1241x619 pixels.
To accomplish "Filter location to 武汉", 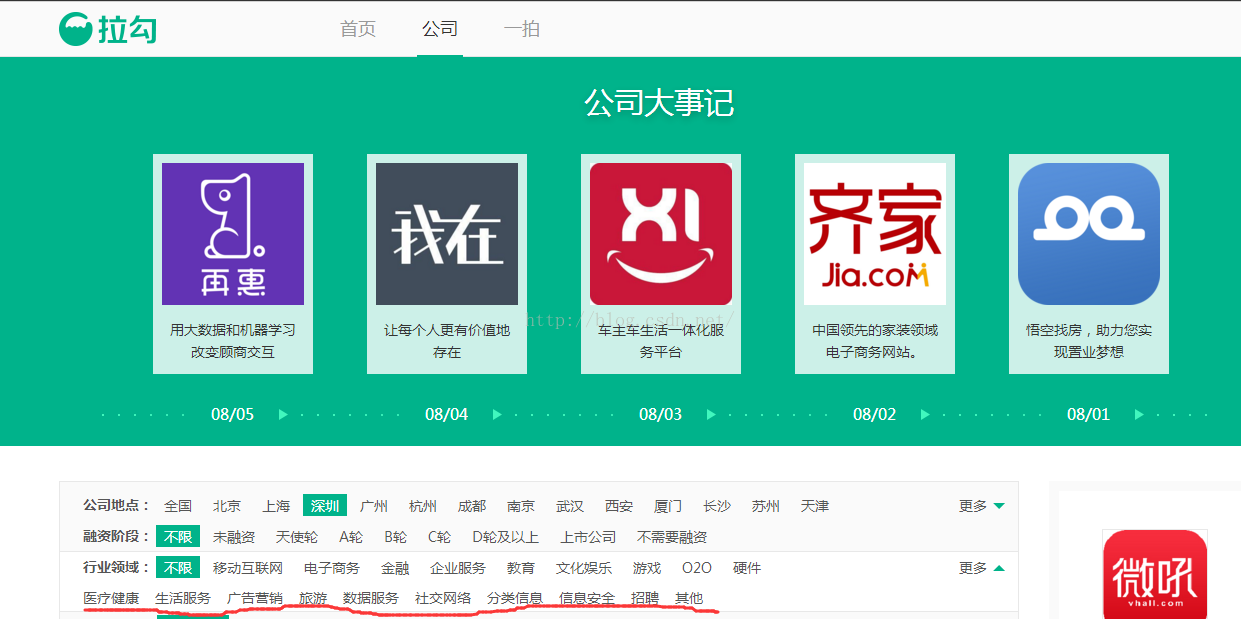I will click(570, 506).
